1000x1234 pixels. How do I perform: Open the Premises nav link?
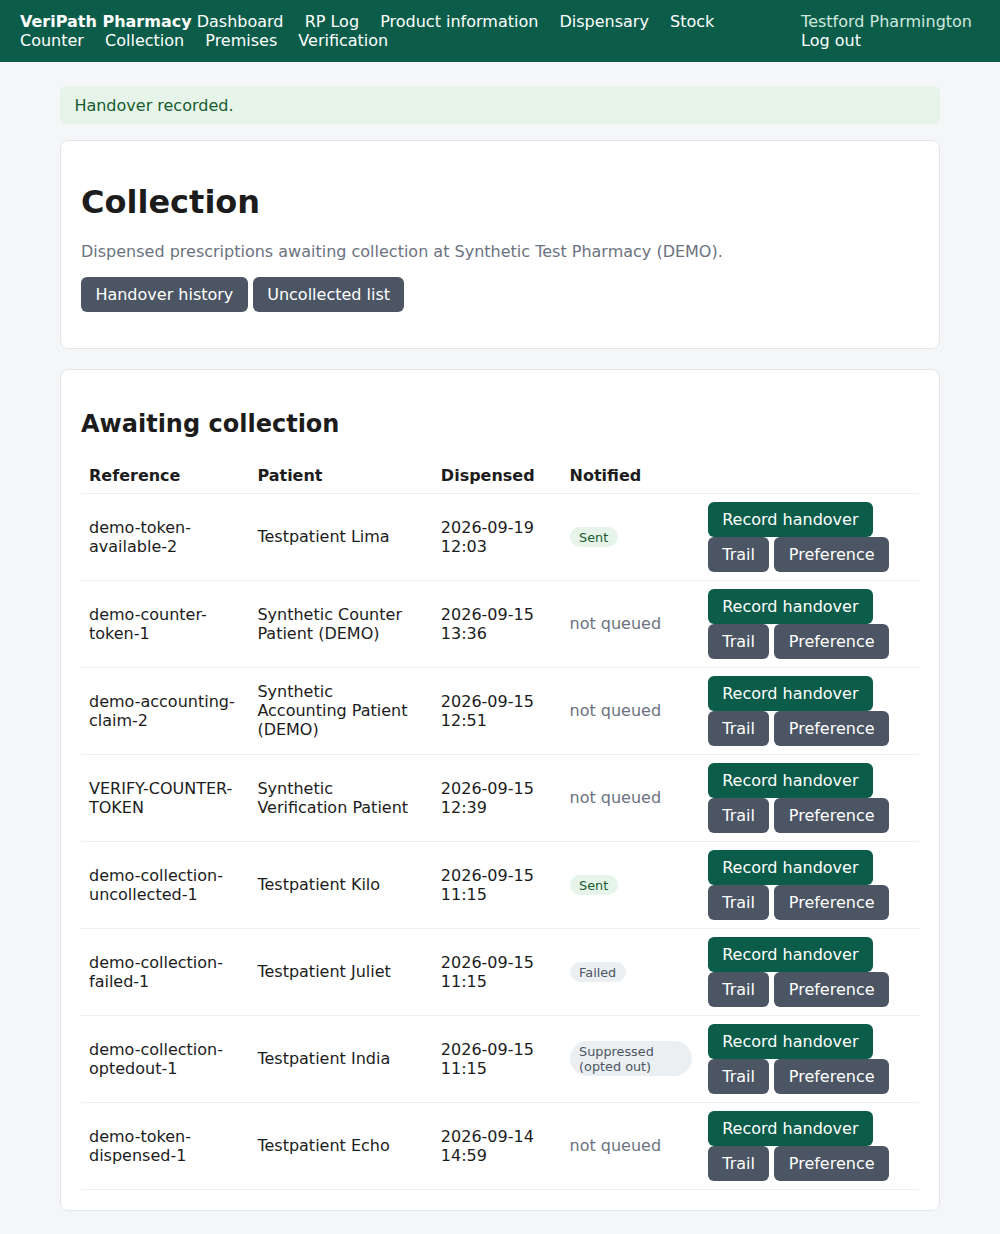click(x=241, y=40)
